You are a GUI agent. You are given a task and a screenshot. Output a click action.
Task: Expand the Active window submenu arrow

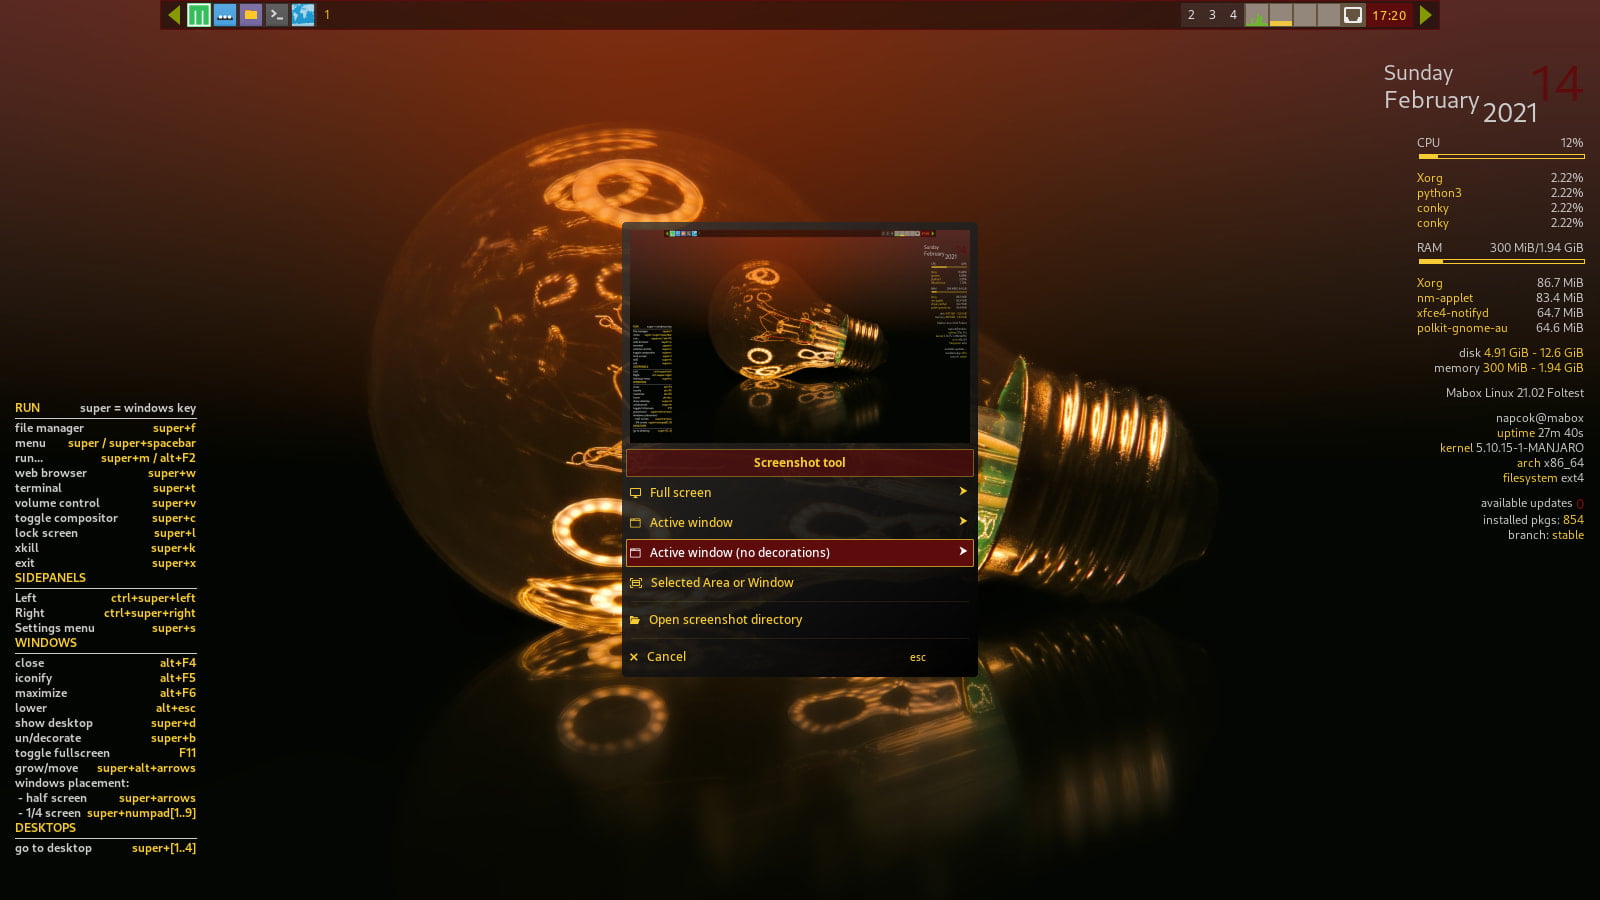962,522
